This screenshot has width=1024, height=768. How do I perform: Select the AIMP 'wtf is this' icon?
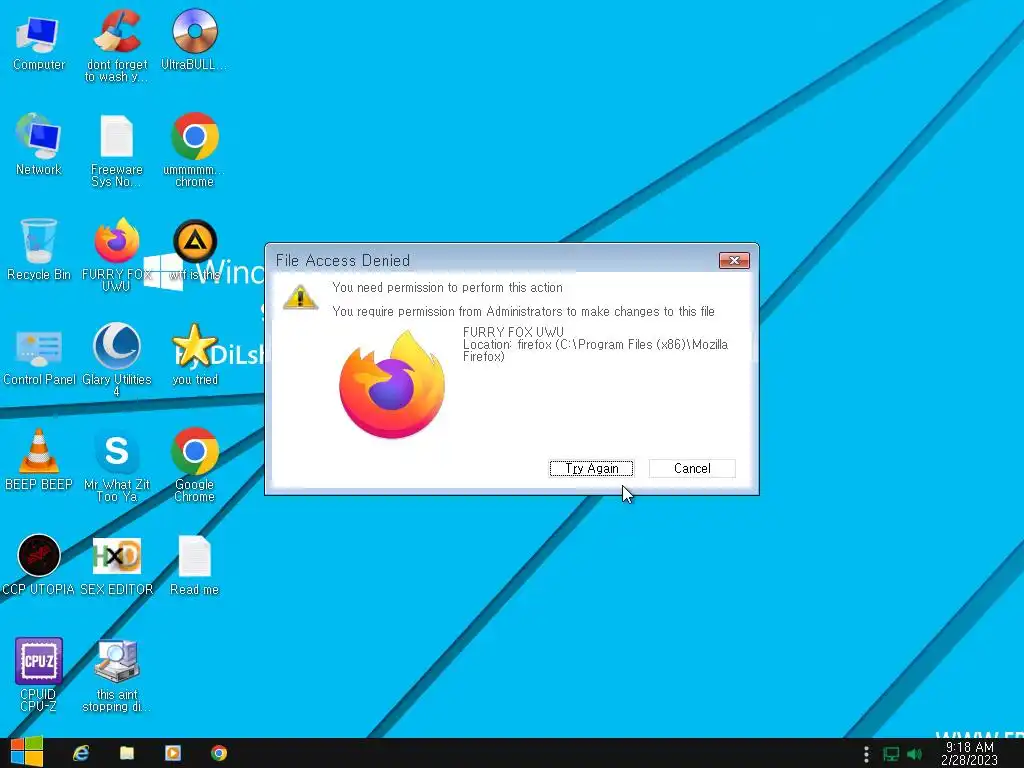[x=195, y=251]
